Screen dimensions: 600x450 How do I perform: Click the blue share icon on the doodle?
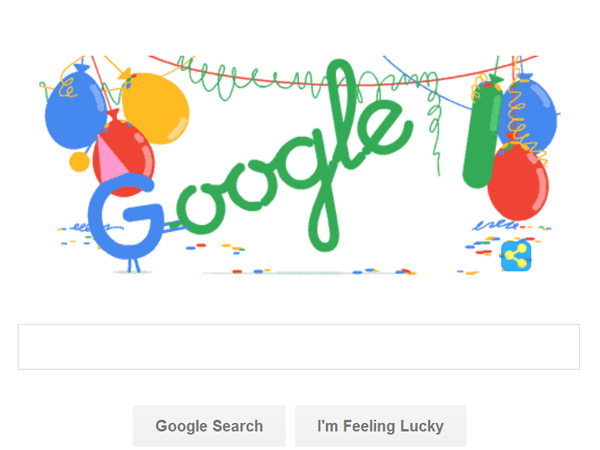tap(516, 256)
